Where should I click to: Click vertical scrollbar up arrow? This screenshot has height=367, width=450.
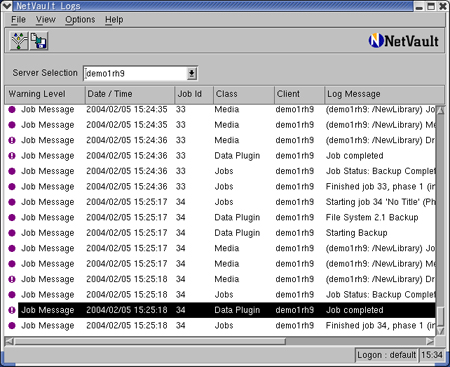(x=440, y=110)
